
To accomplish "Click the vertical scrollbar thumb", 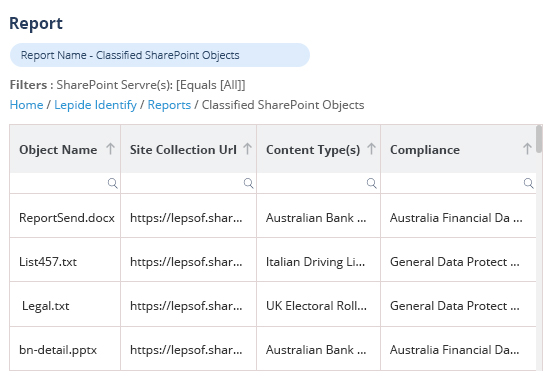I will tap(539, 139).
